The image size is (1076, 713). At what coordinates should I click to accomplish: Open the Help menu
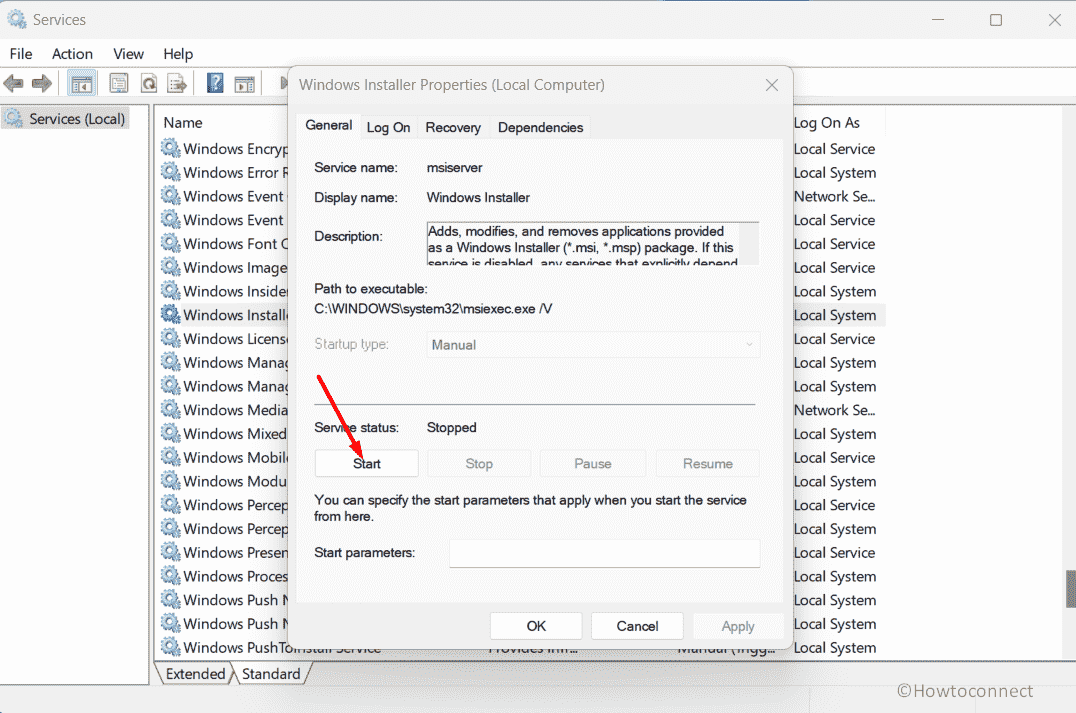pyautogui.click(x=178, y=54)
